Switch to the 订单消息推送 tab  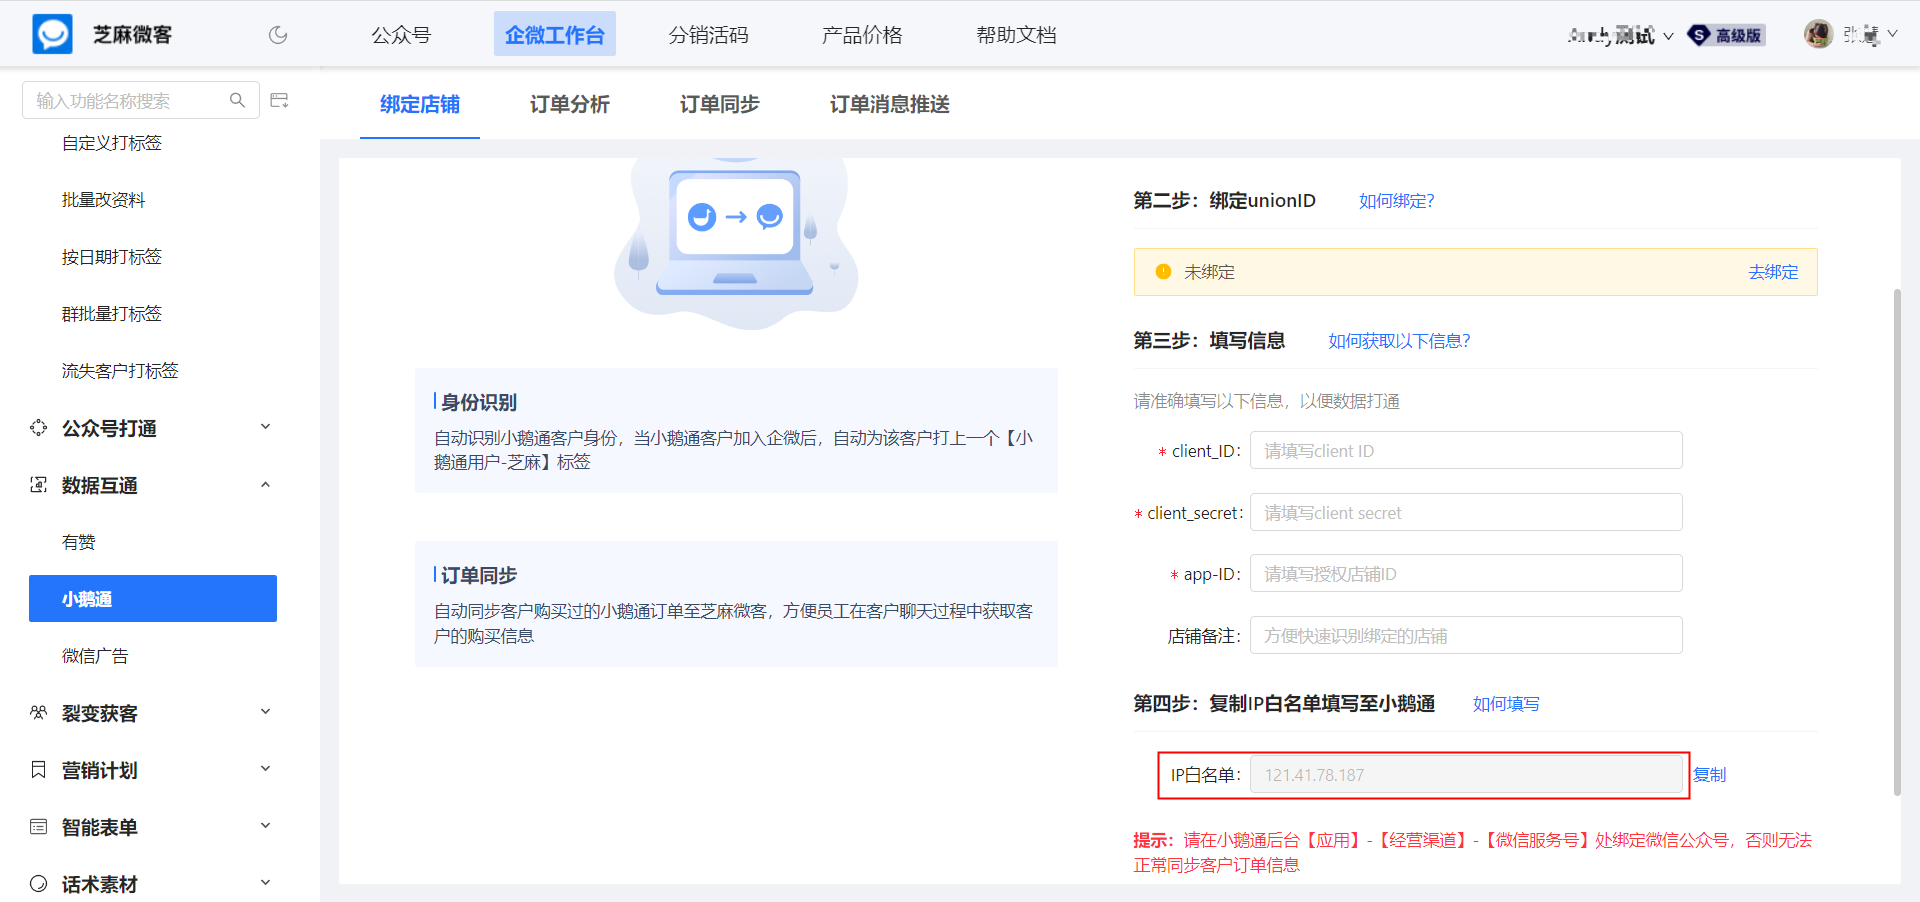pyautogui.click(x=890, y=104)
